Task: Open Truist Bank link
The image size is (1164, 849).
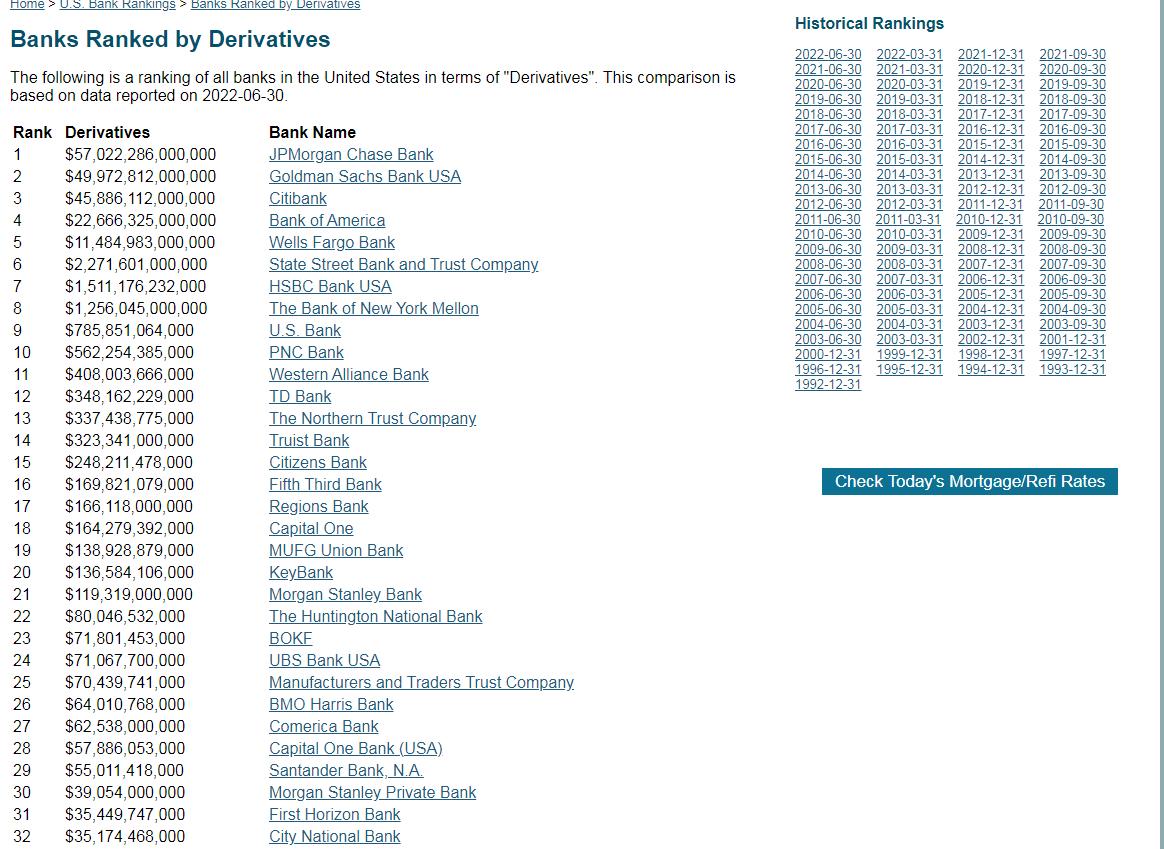Action: click(x=309, y=440)
